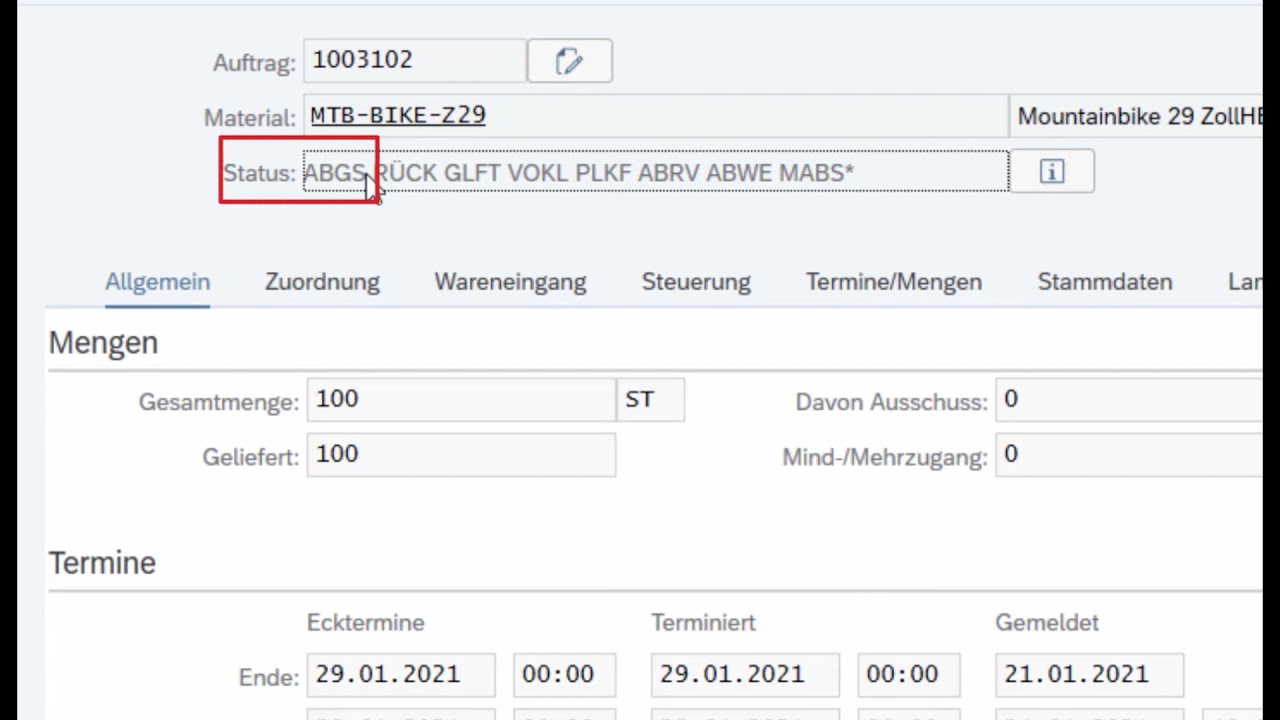Click the Geliefert label
1280x720 pixels.
(x=251, y=457)
